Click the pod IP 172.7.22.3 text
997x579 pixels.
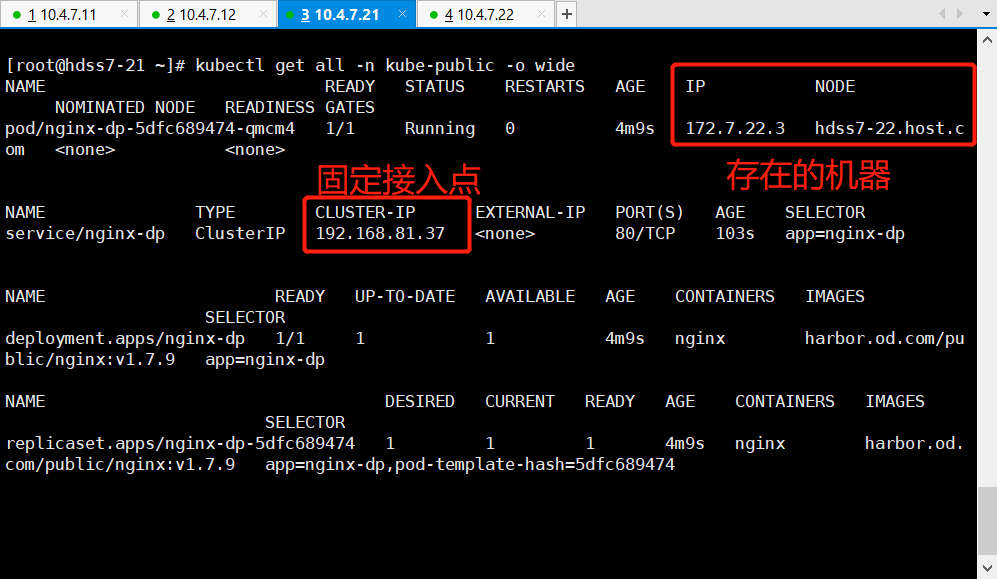pos(735,128)
